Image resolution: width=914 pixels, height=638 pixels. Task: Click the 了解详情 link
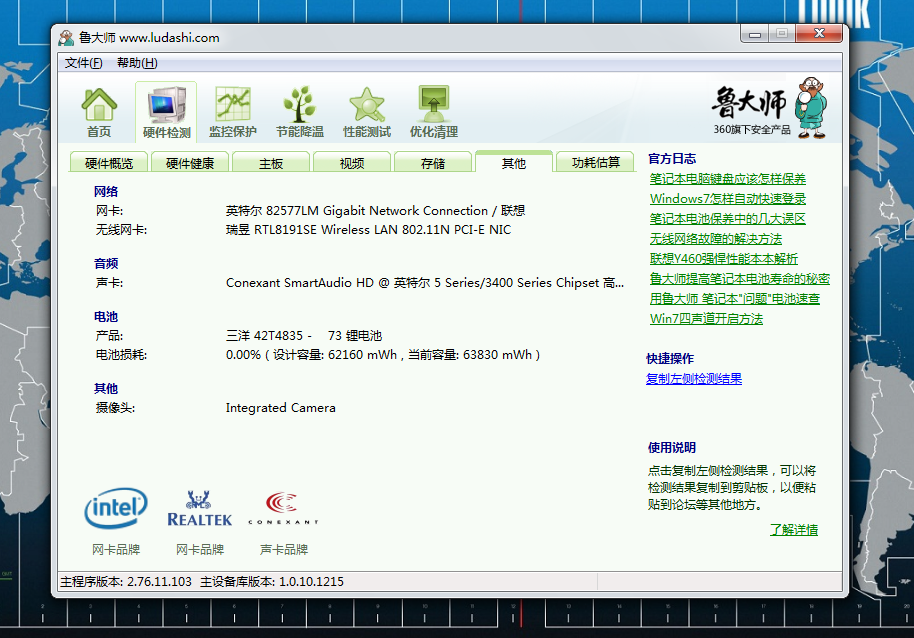794,530
